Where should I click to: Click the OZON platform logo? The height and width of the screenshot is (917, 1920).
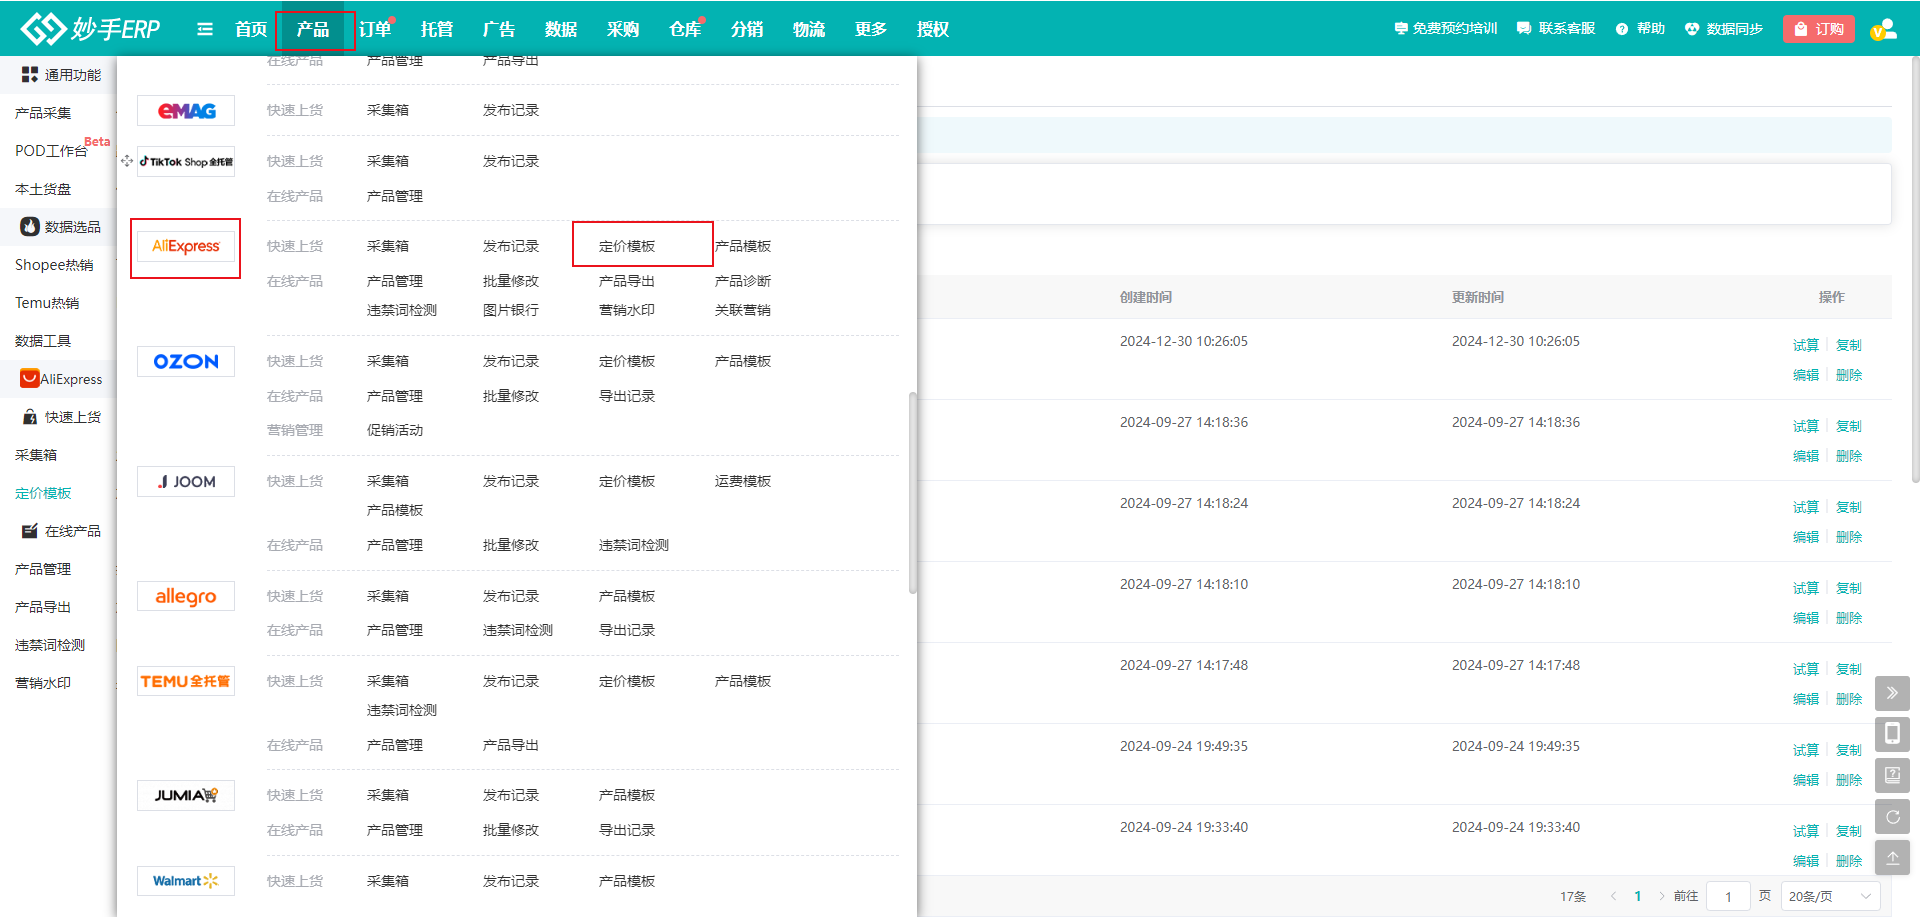tap(186, 362)
